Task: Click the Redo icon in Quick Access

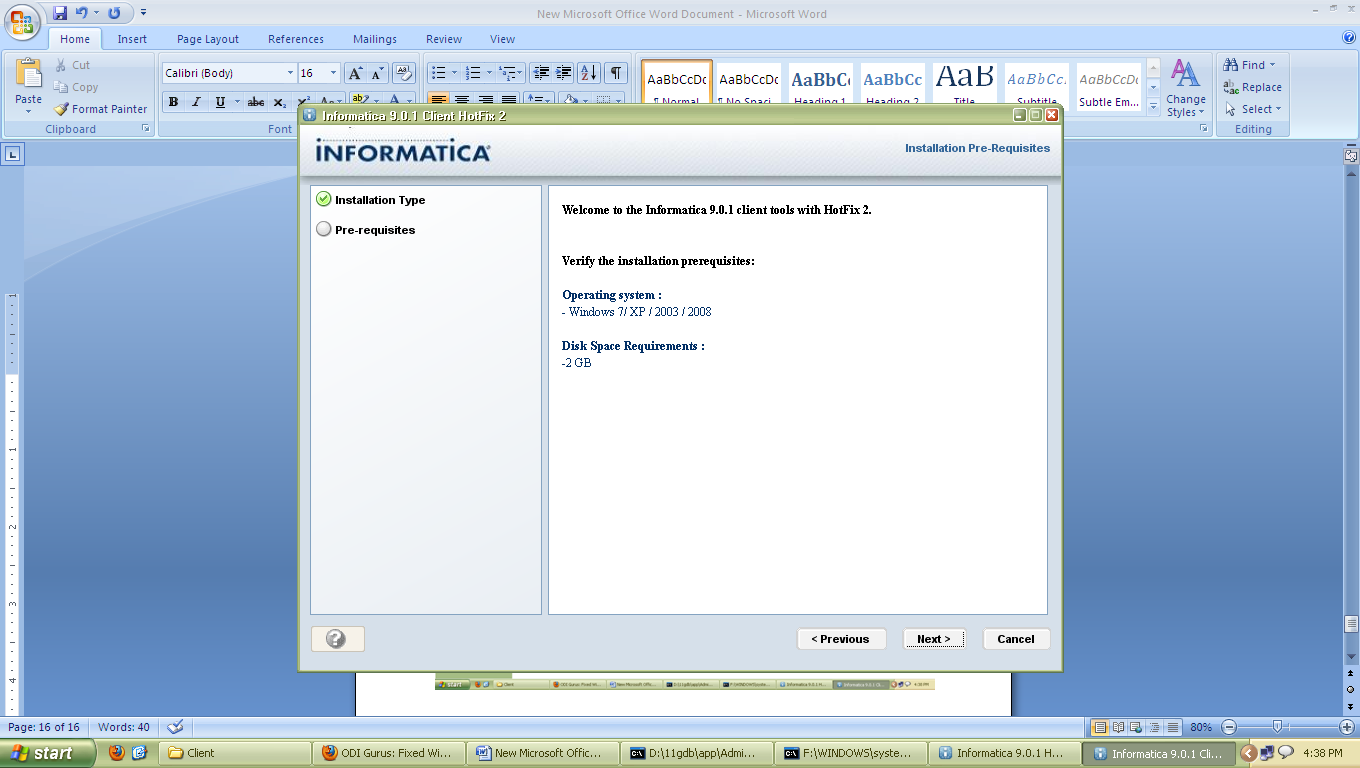Action: [x=114, y=13]
